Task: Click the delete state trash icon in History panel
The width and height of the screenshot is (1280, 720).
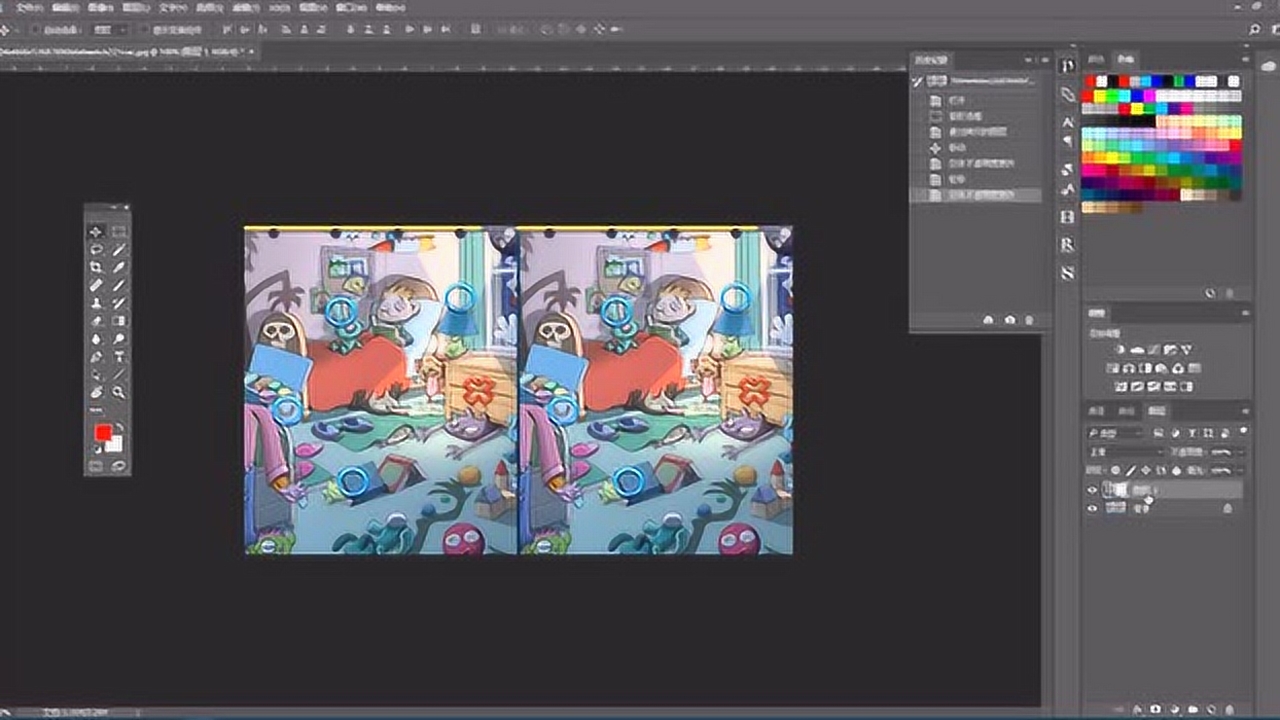Action: pyautogui.click(x=1030, y=320)
